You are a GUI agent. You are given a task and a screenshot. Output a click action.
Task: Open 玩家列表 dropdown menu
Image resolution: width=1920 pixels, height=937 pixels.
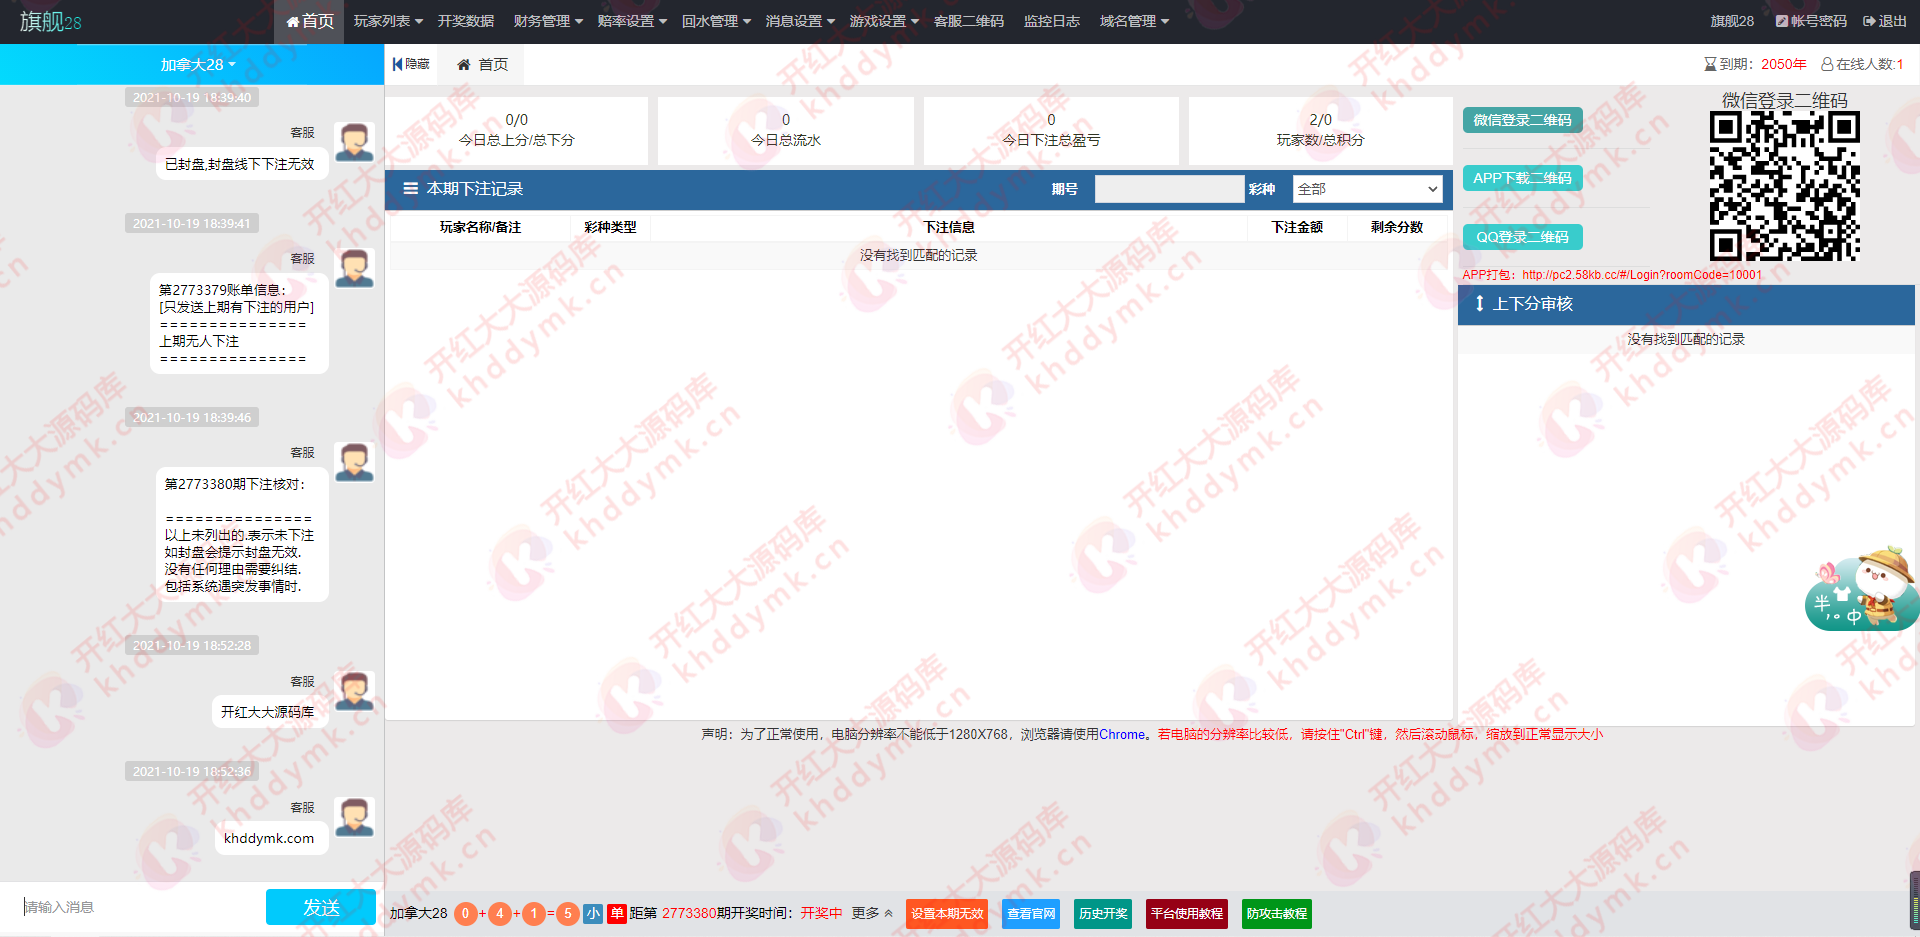[388, 21]
